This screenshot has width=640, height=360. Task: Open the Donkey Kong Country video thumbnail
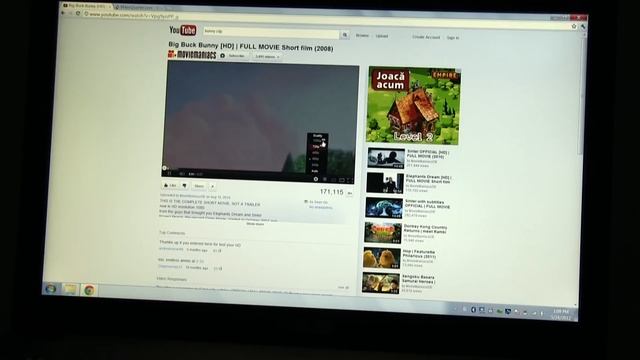[x=382, y=233]
